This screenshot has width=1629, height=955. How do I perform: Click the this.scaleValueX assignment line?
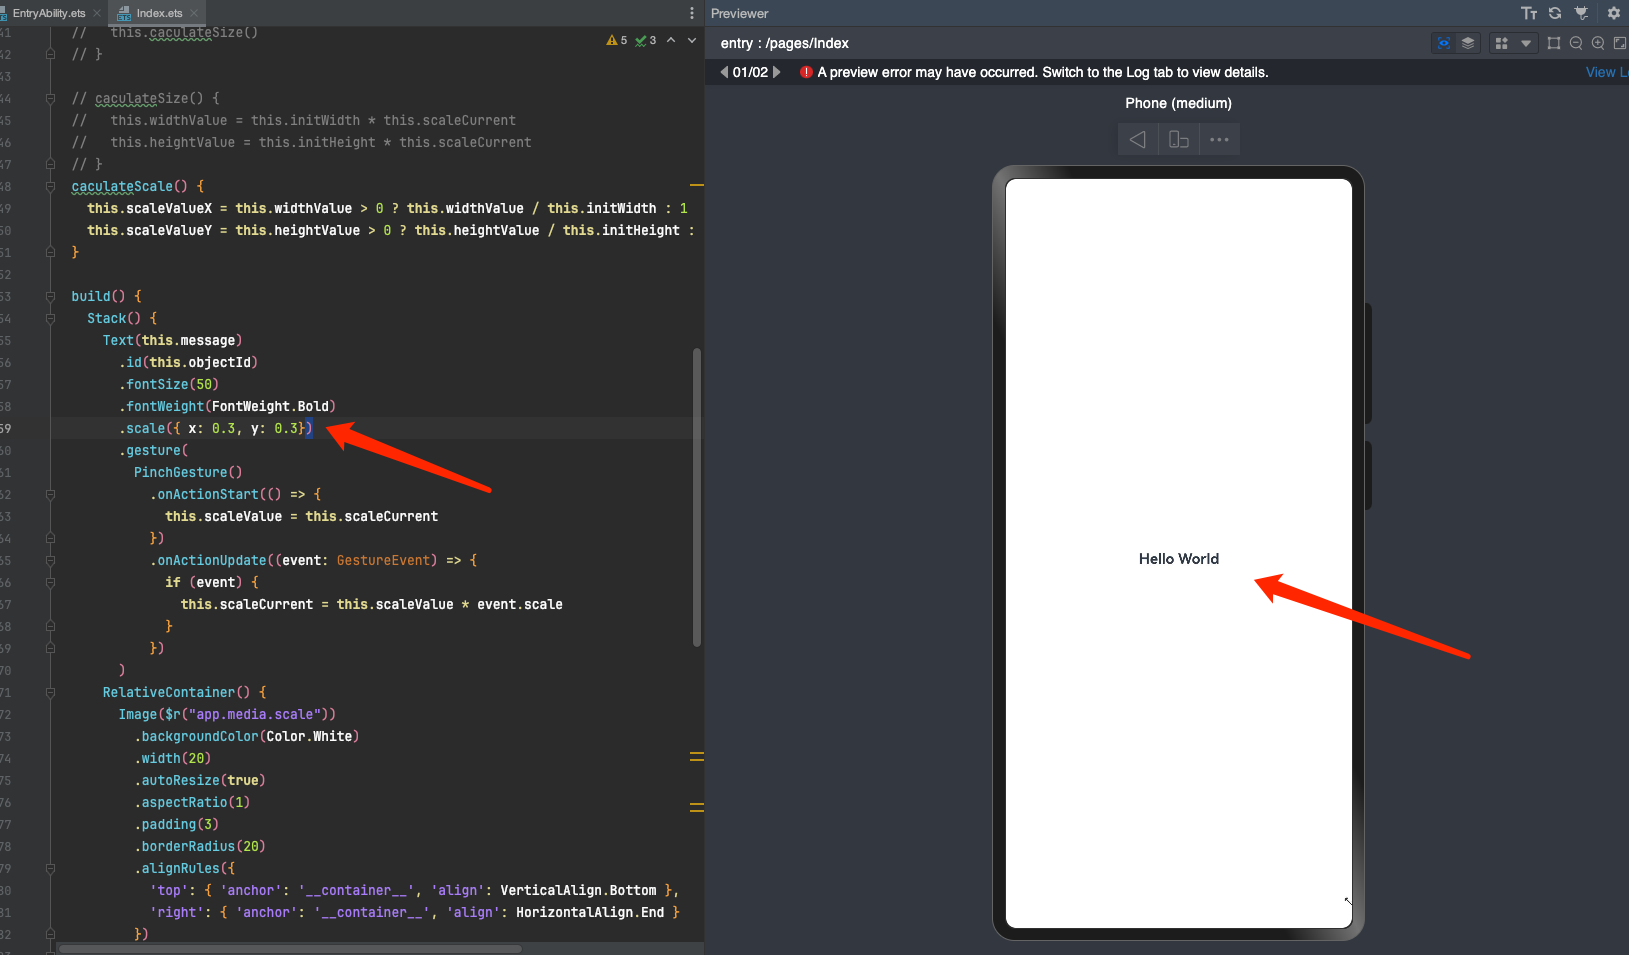pos(387,208)
